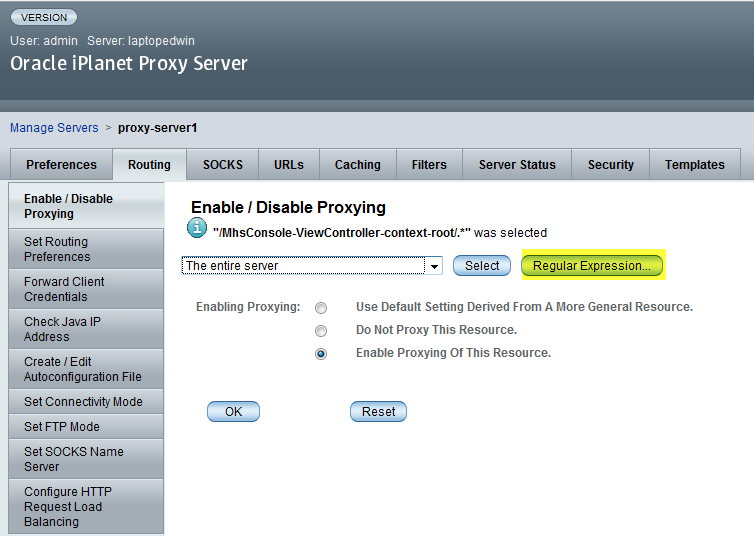
Task: Open the SOCKS tab
Action: click(x=223, y=164)
